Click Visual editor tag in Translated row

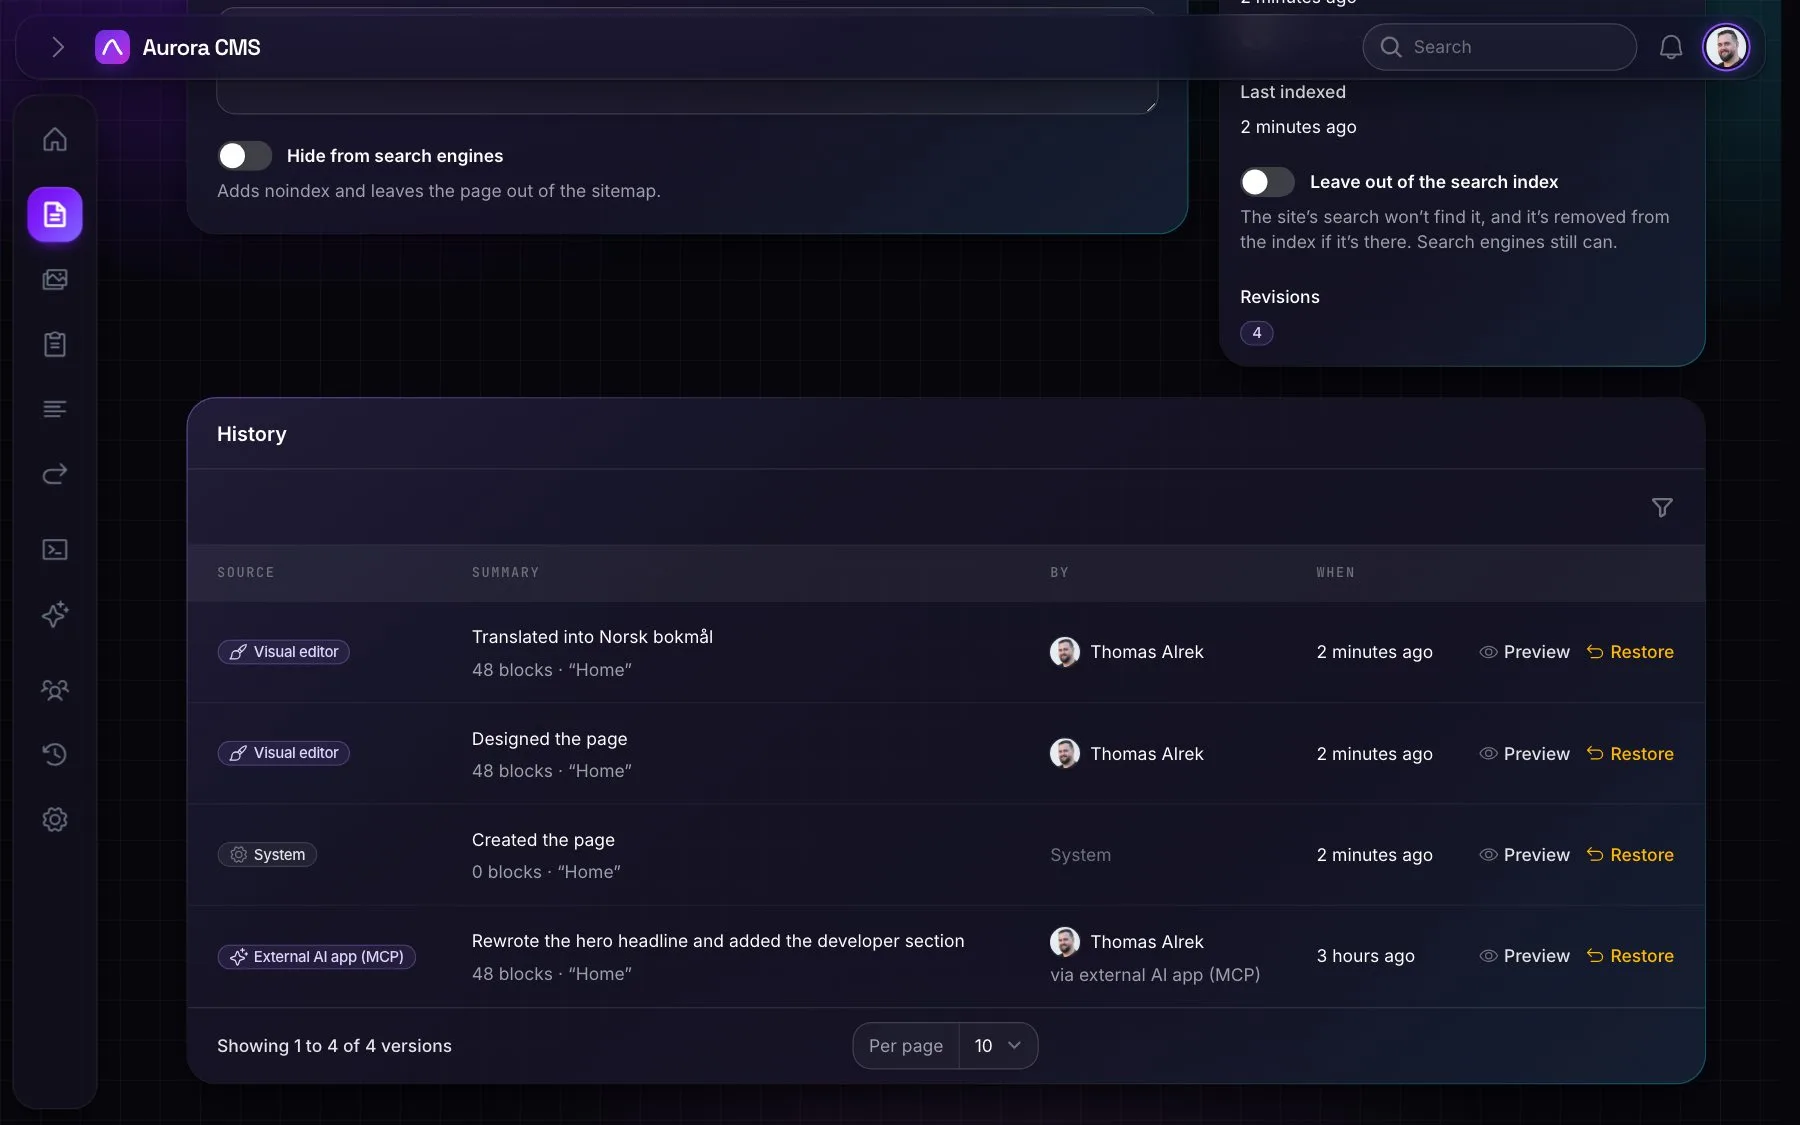(x=283, y=652)
